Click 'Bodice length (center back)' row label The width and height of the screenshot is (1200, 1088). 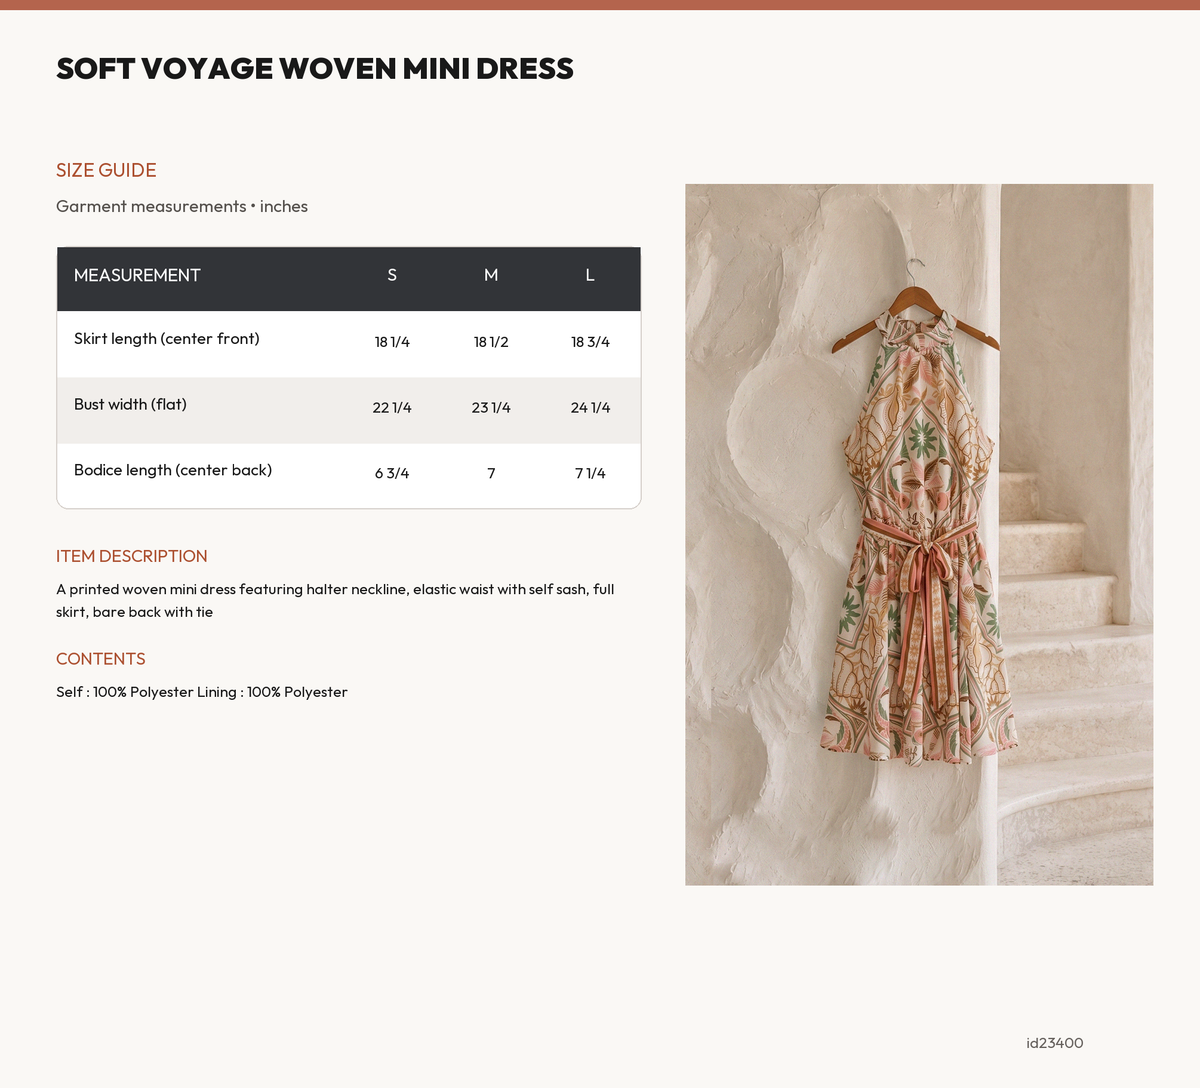coord(173,470)
